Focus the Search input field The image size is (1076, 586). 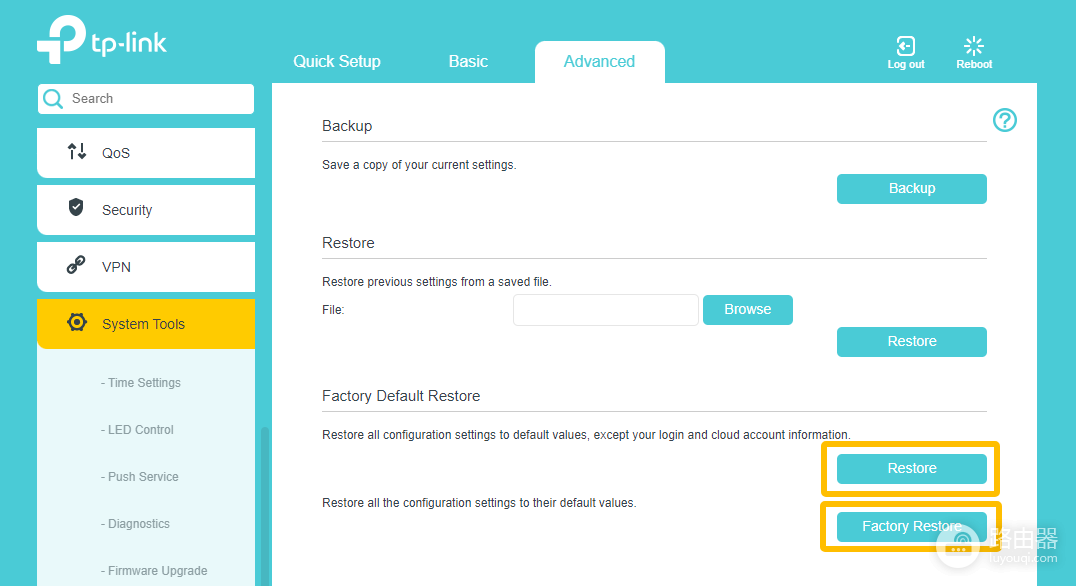pos(146,99)
